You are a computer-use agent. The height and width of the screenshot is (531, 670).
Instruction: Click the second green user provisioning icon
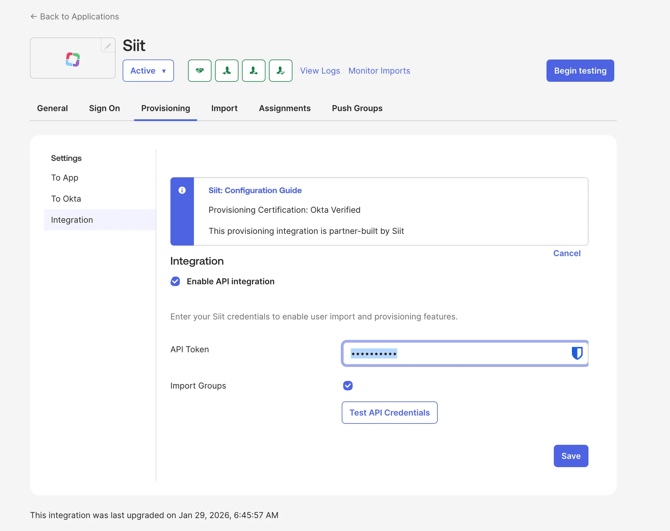[x=227, y=71]
